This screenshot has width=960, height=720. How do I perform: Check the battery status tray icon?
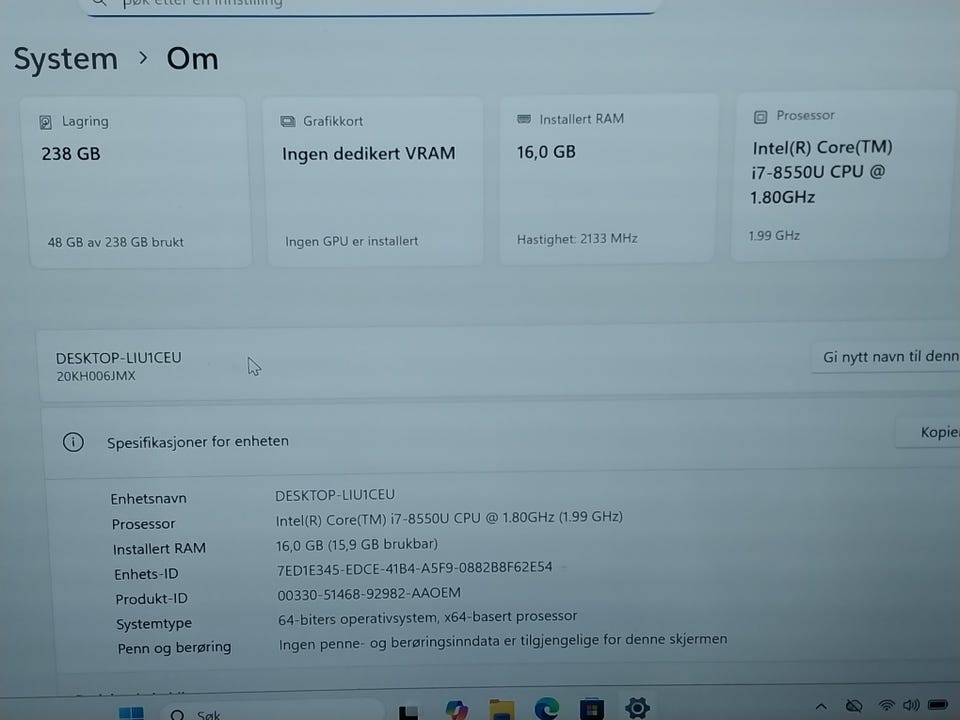(x=938, y=705)
